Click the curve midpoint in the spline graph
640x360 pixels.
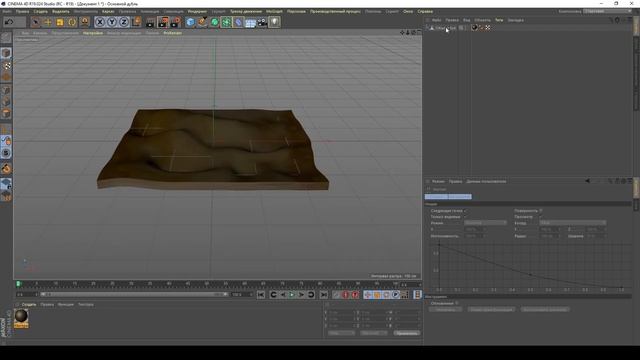coord(530,275)
